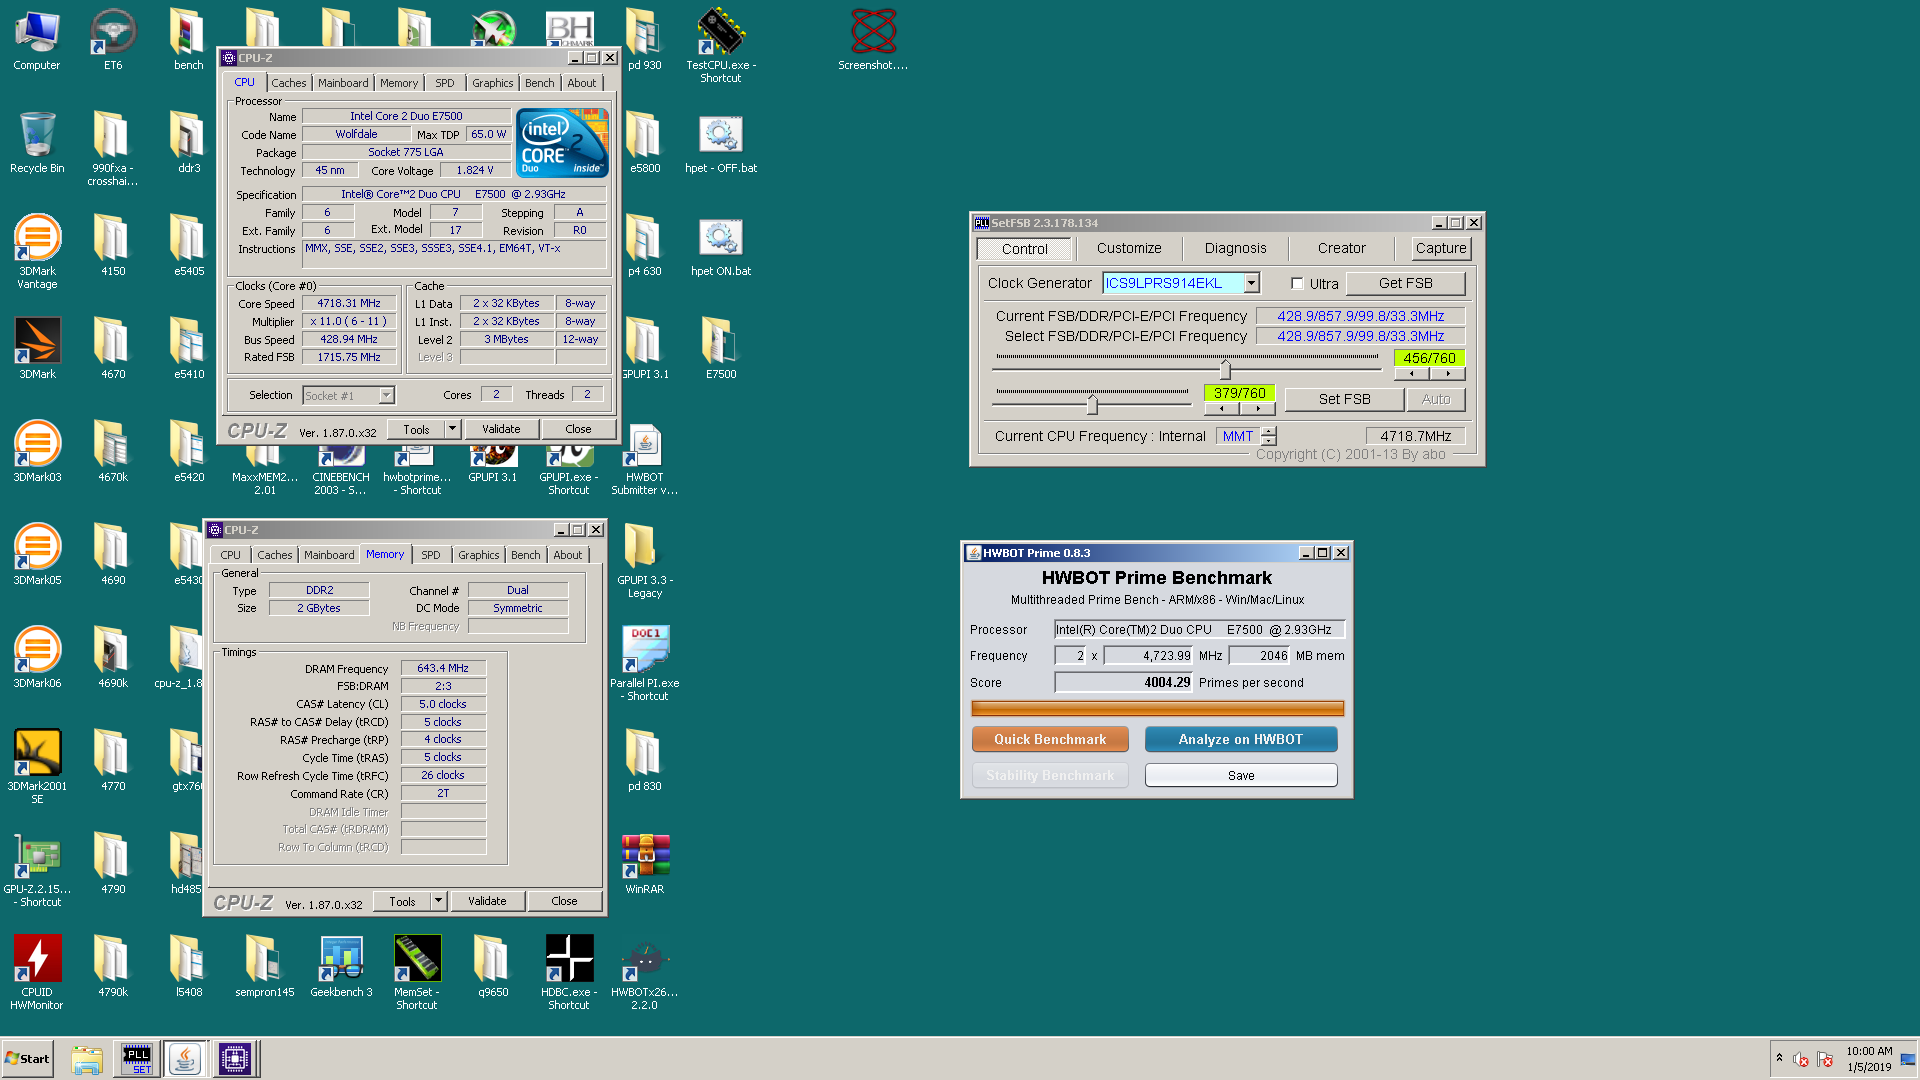Launch Geekbench 3 desktop icon
Image resolution: width=1920 pixels, height=1080 pixels.
(341, 967)
